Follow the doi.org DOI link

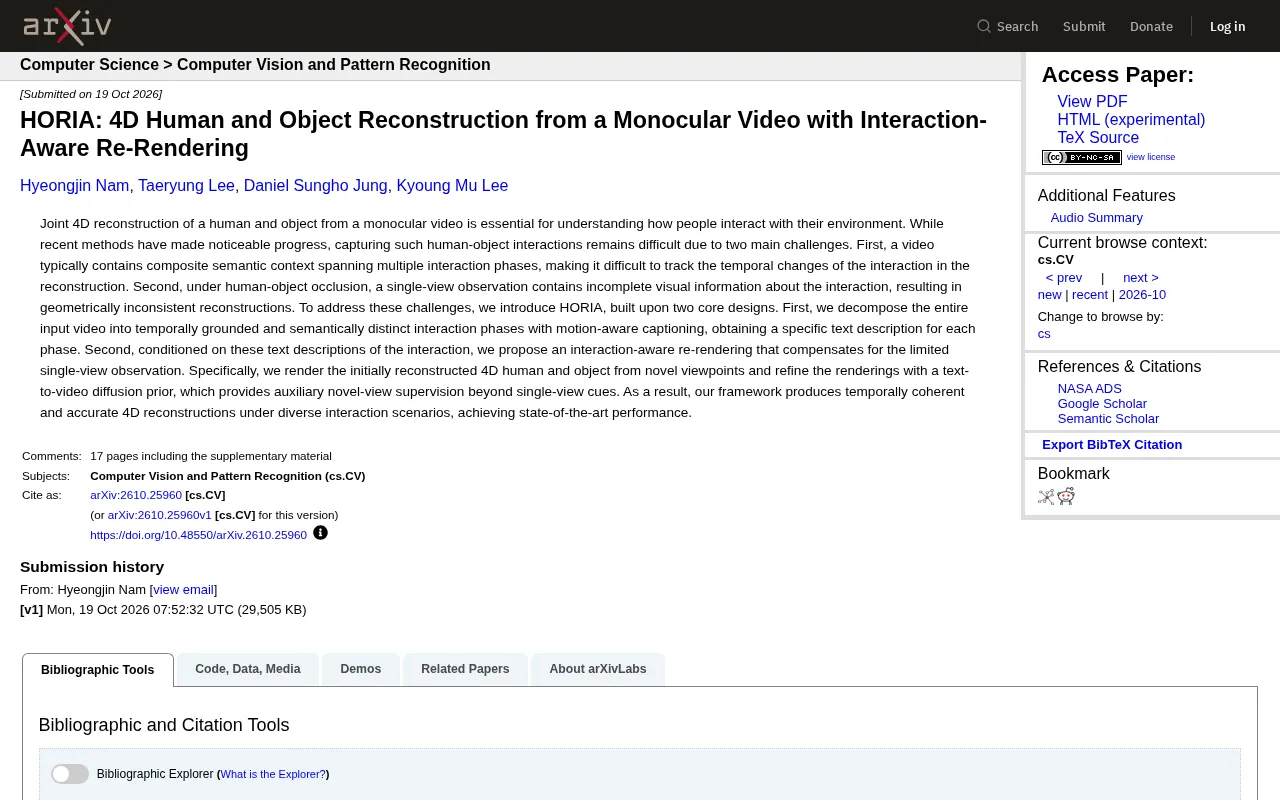point(198,535)
